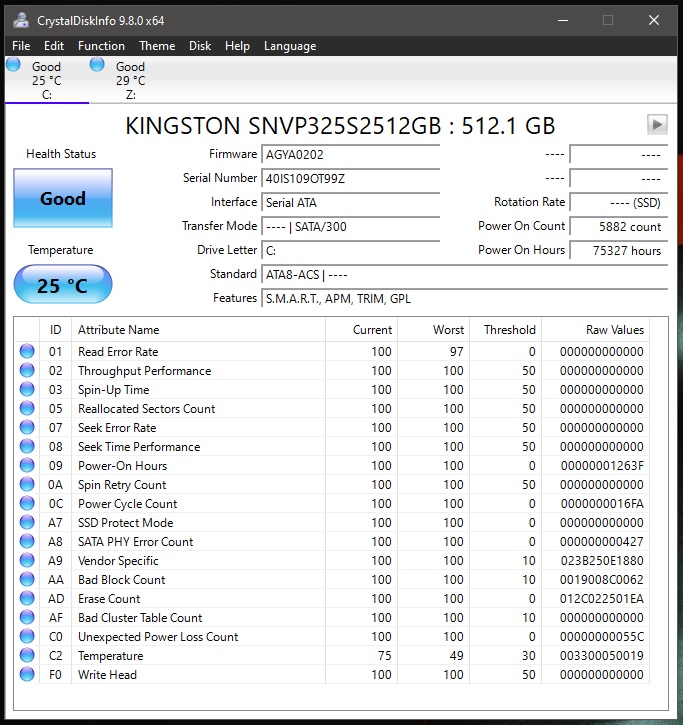Click the blue status orb for drive Z:
The width and height of the screenshot is (683, 725).
coord(97,64)
